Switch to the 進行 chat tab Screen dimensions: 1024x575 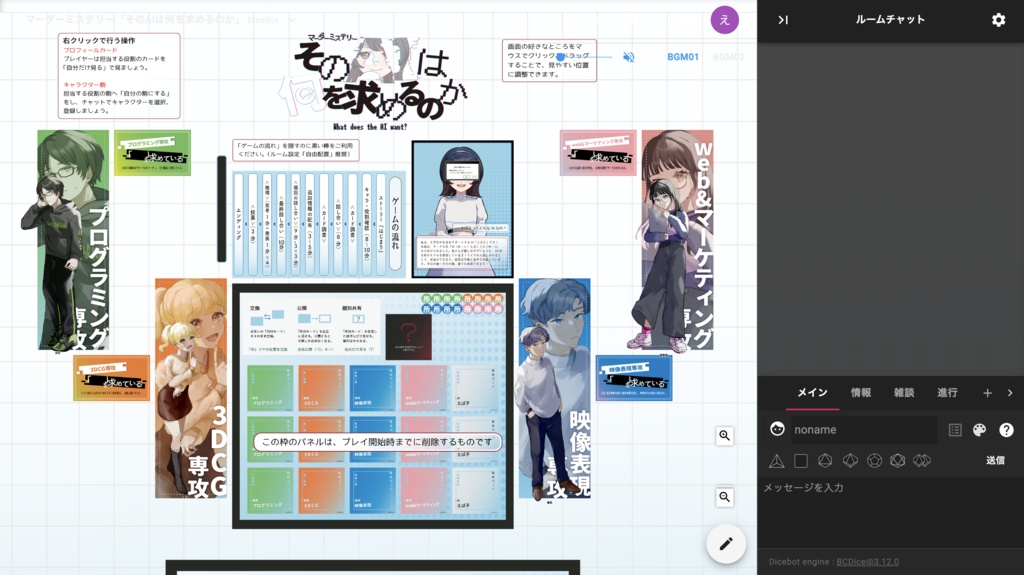click(947, 393)
